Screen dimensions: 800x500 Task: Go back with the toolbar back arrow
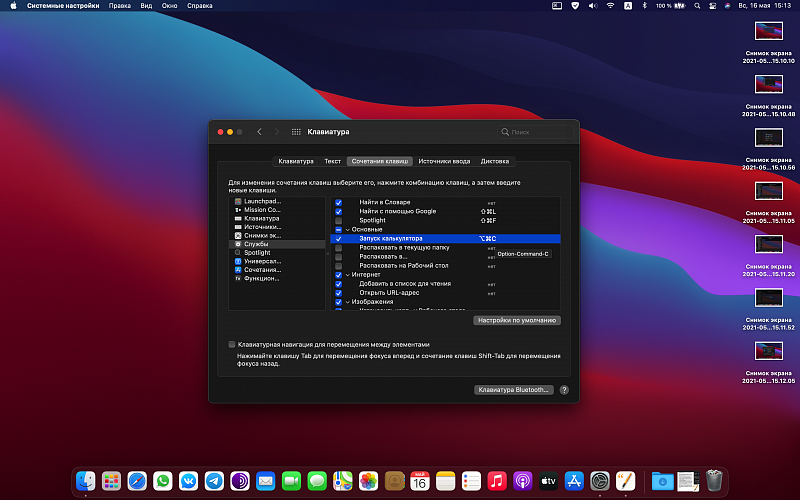pos(260,132)
